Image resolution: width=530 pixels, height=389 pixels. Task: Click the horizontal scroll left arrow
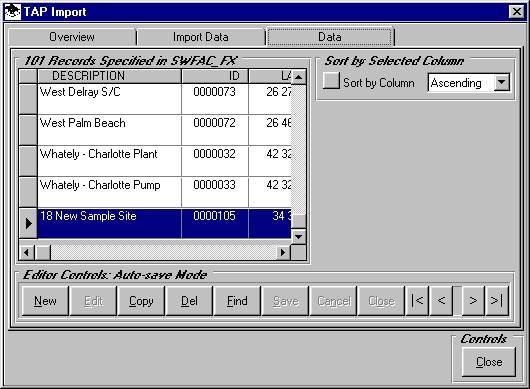pyautogui.click(x=27, y=252)
